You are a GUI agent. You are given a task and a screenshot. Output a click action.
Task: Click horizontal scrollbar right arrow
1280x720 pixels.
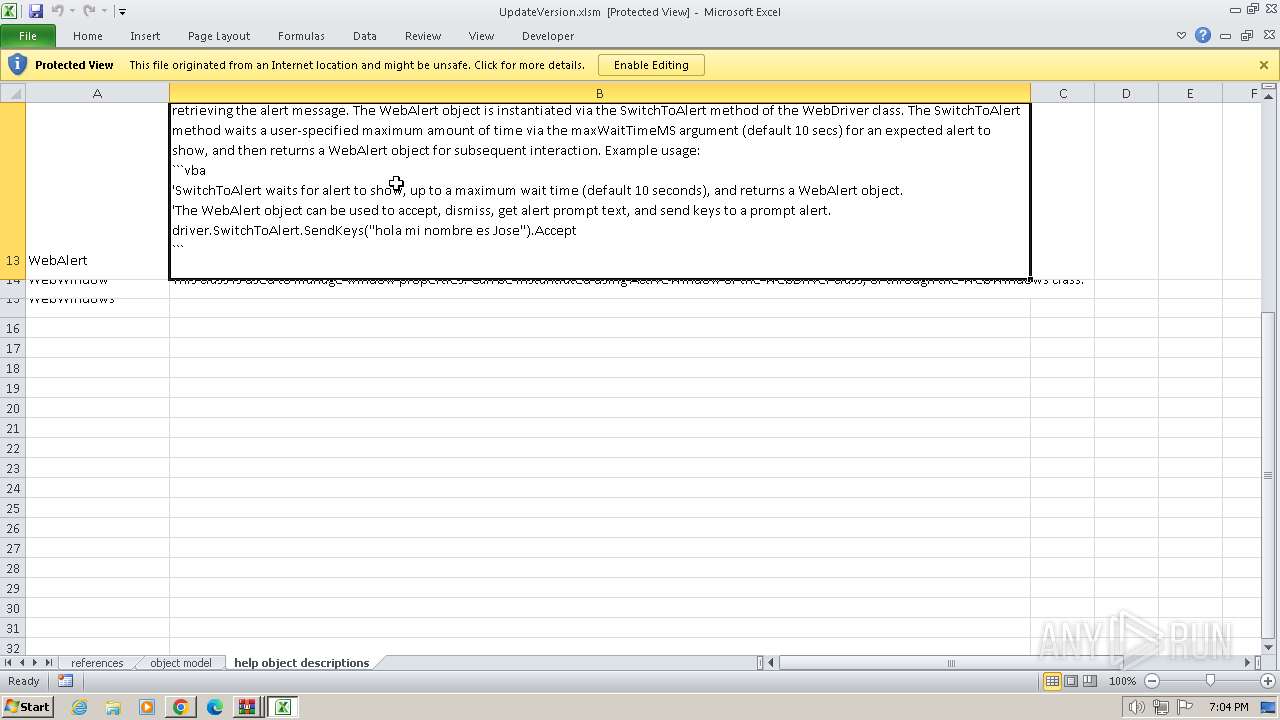coord(1248,663)
